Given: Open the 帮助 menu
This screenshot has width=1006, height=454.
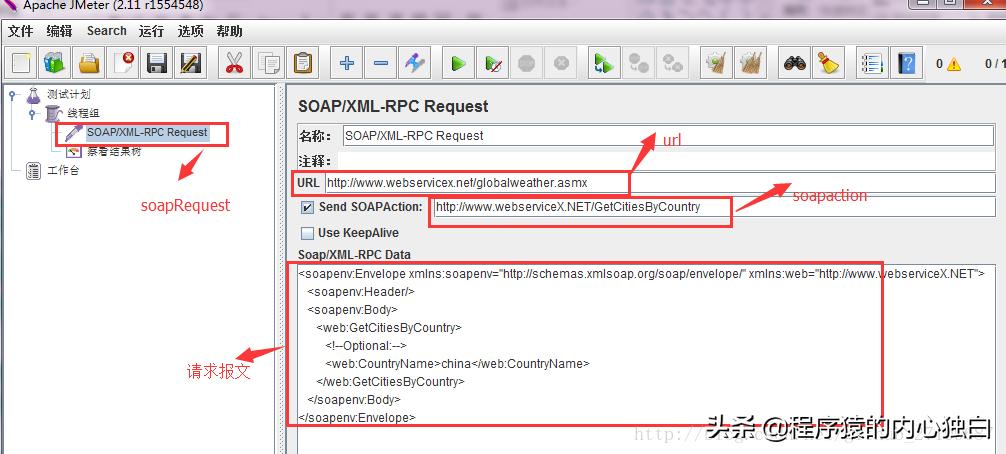Looking at the screenshot, I should pyautogui.click(x=230, y=31).
